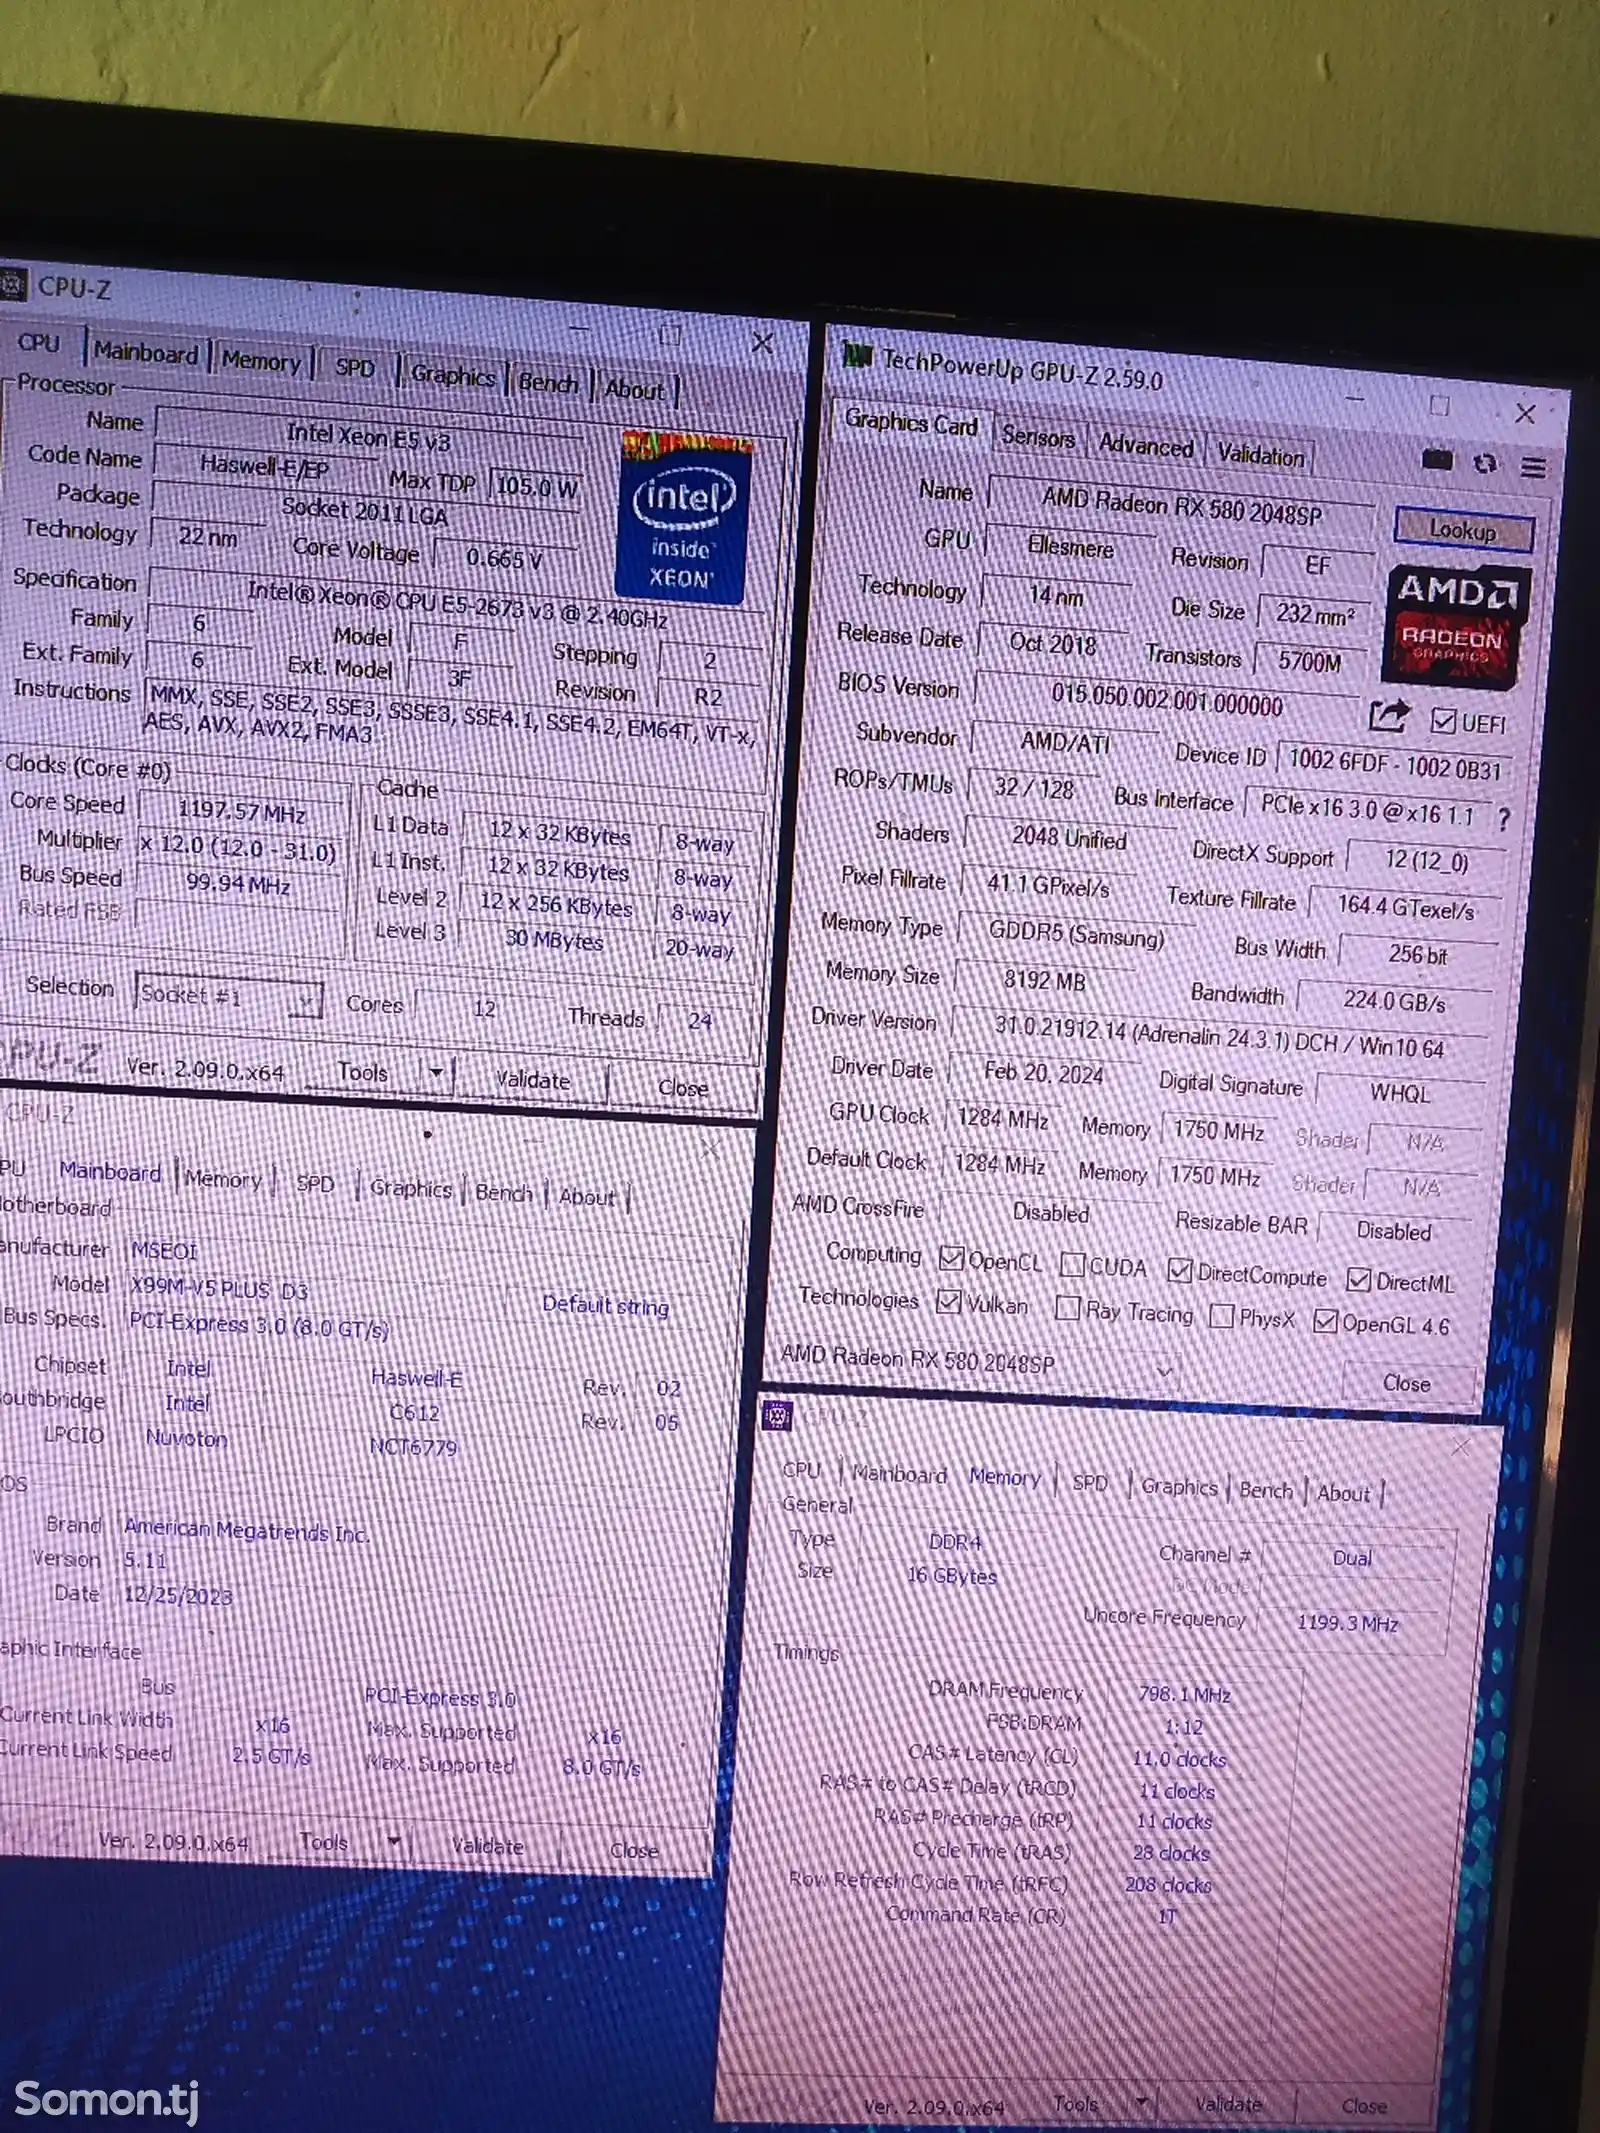
Task: Click the Lookup button in GPU-Z
Action: coord(1462,530)
